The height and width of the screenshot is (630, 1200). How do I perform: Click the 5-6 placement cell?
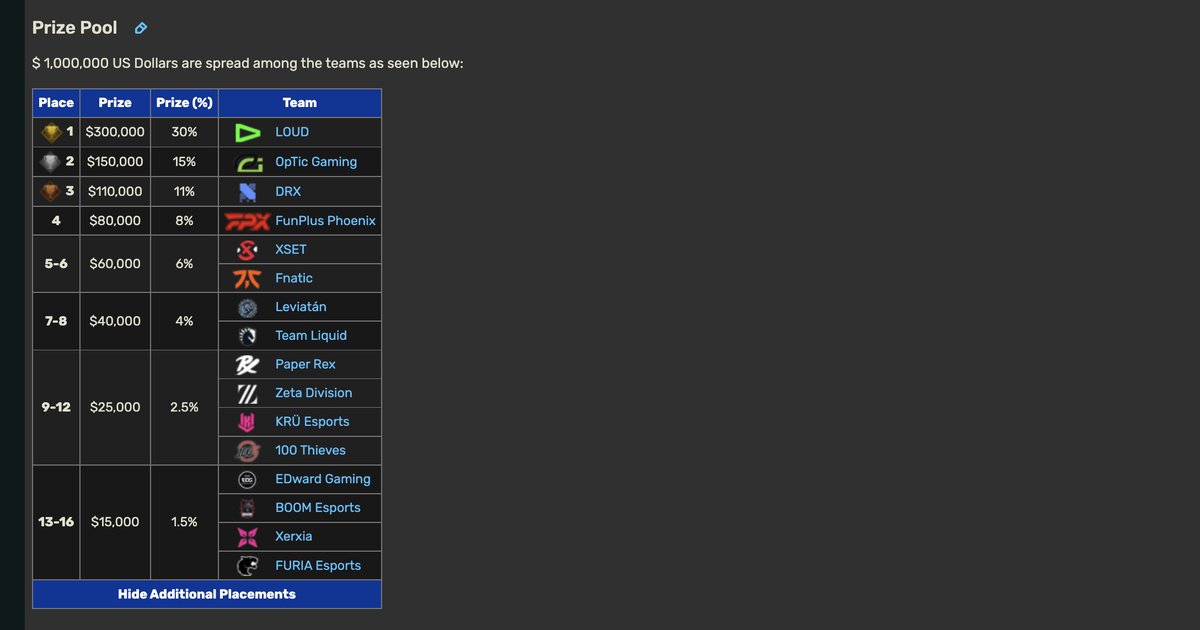[56, 264]
